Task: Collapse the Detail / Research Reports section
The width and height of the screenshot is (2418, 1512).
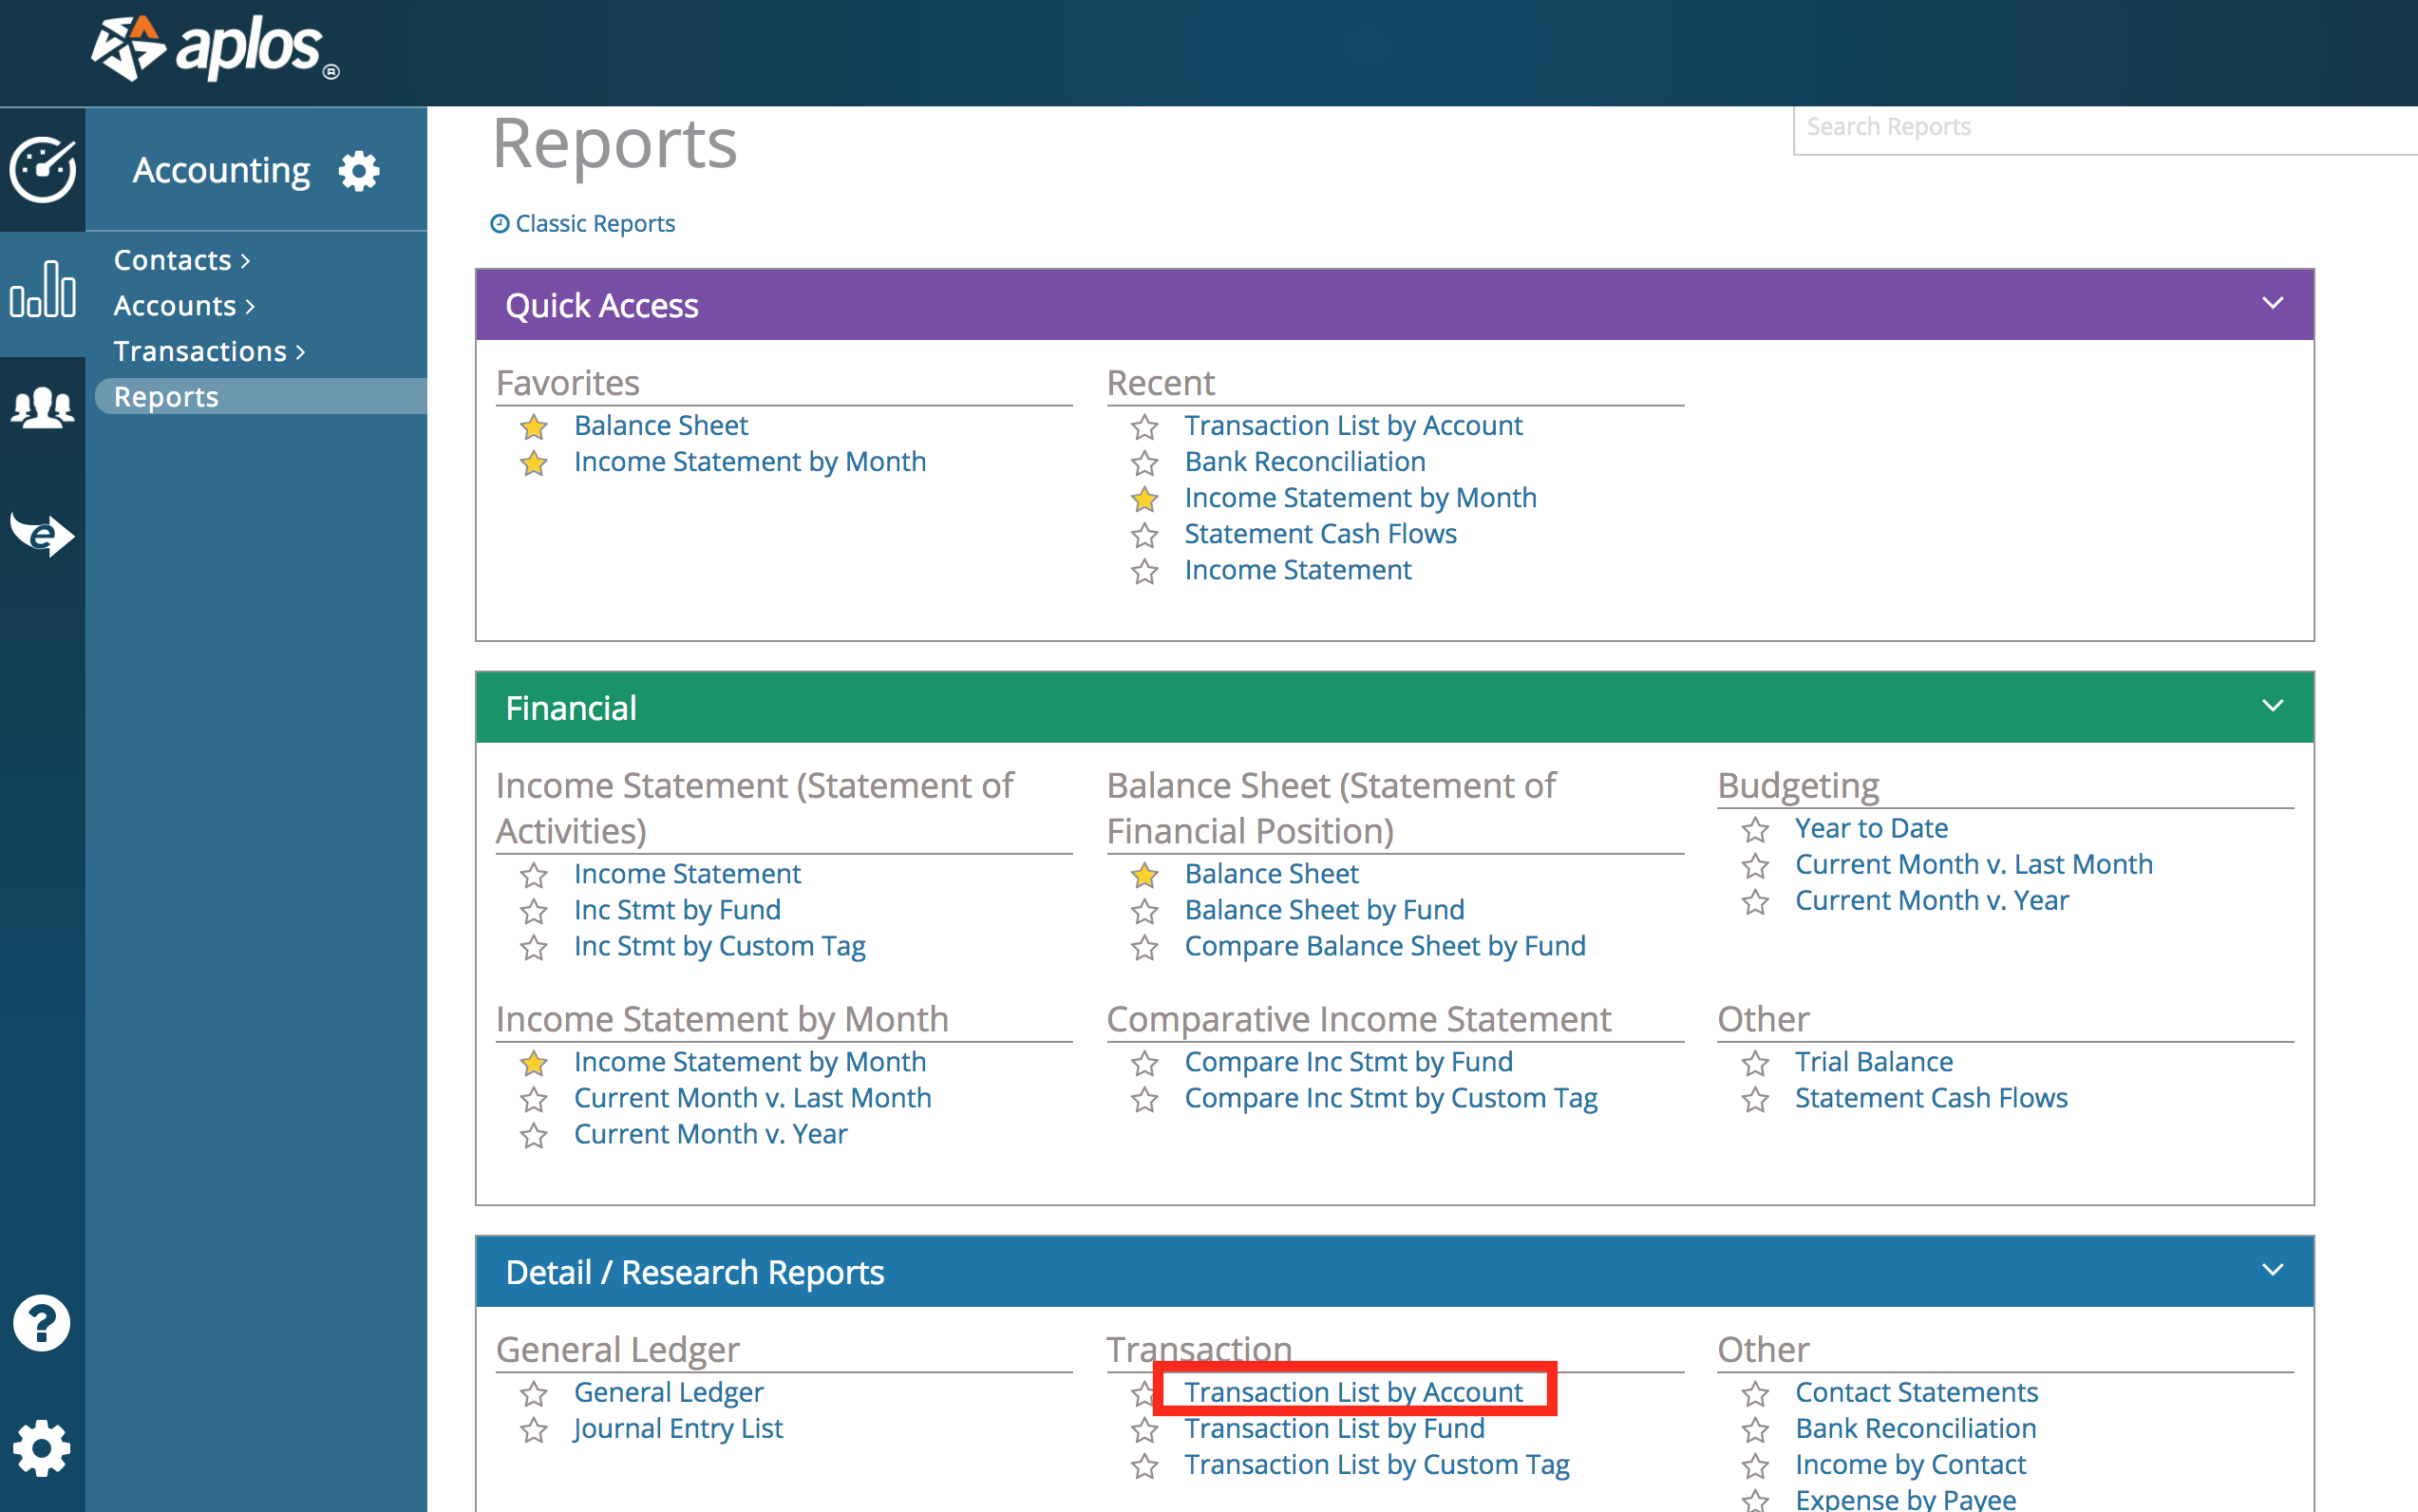Action: (x=2274, y=1270)
